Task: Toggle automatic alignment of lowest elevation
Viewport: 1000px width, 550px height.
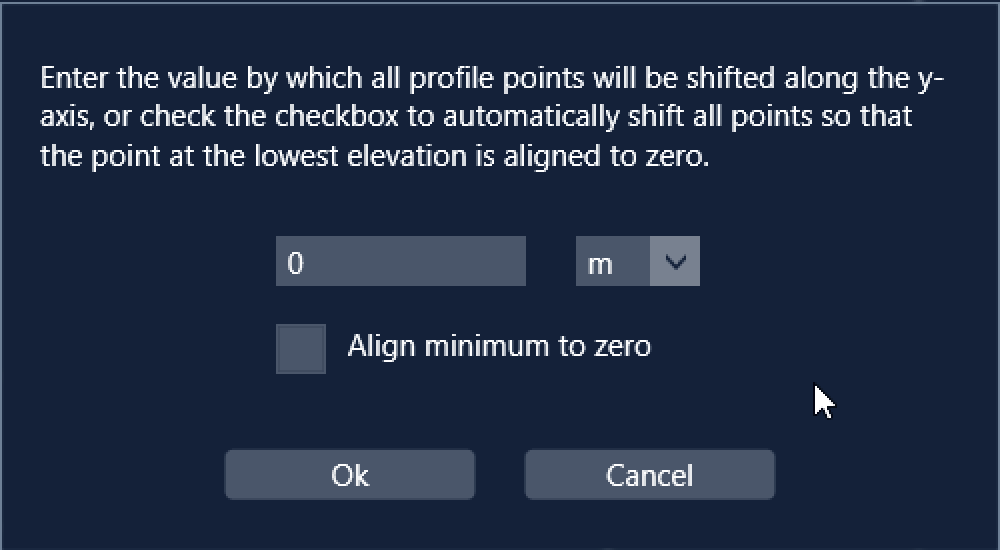Action: point(300,348)
